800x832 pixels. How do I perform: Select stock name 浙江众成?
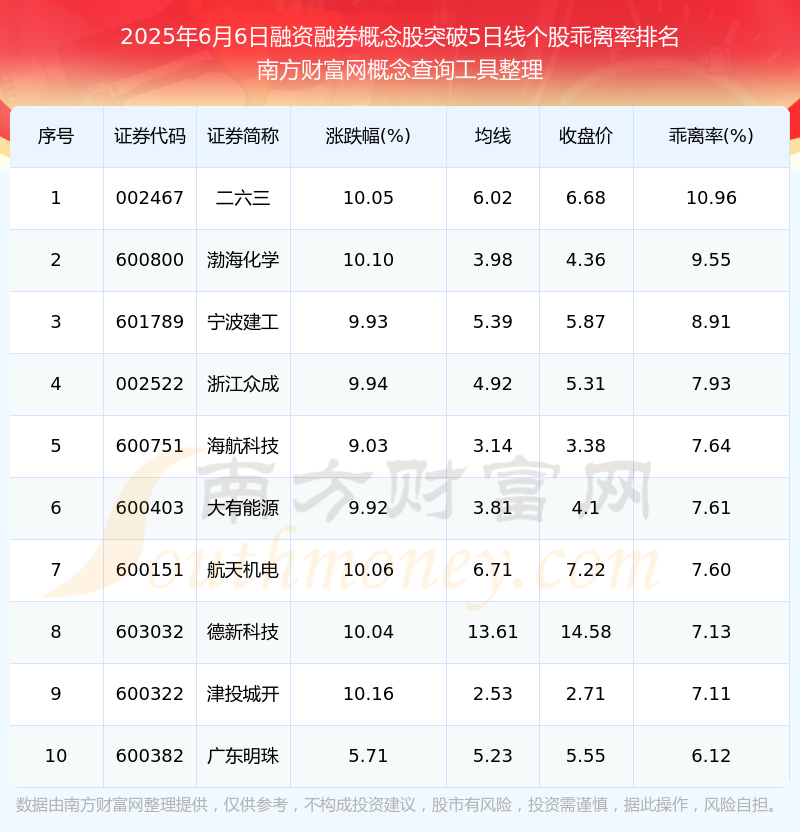243,384
